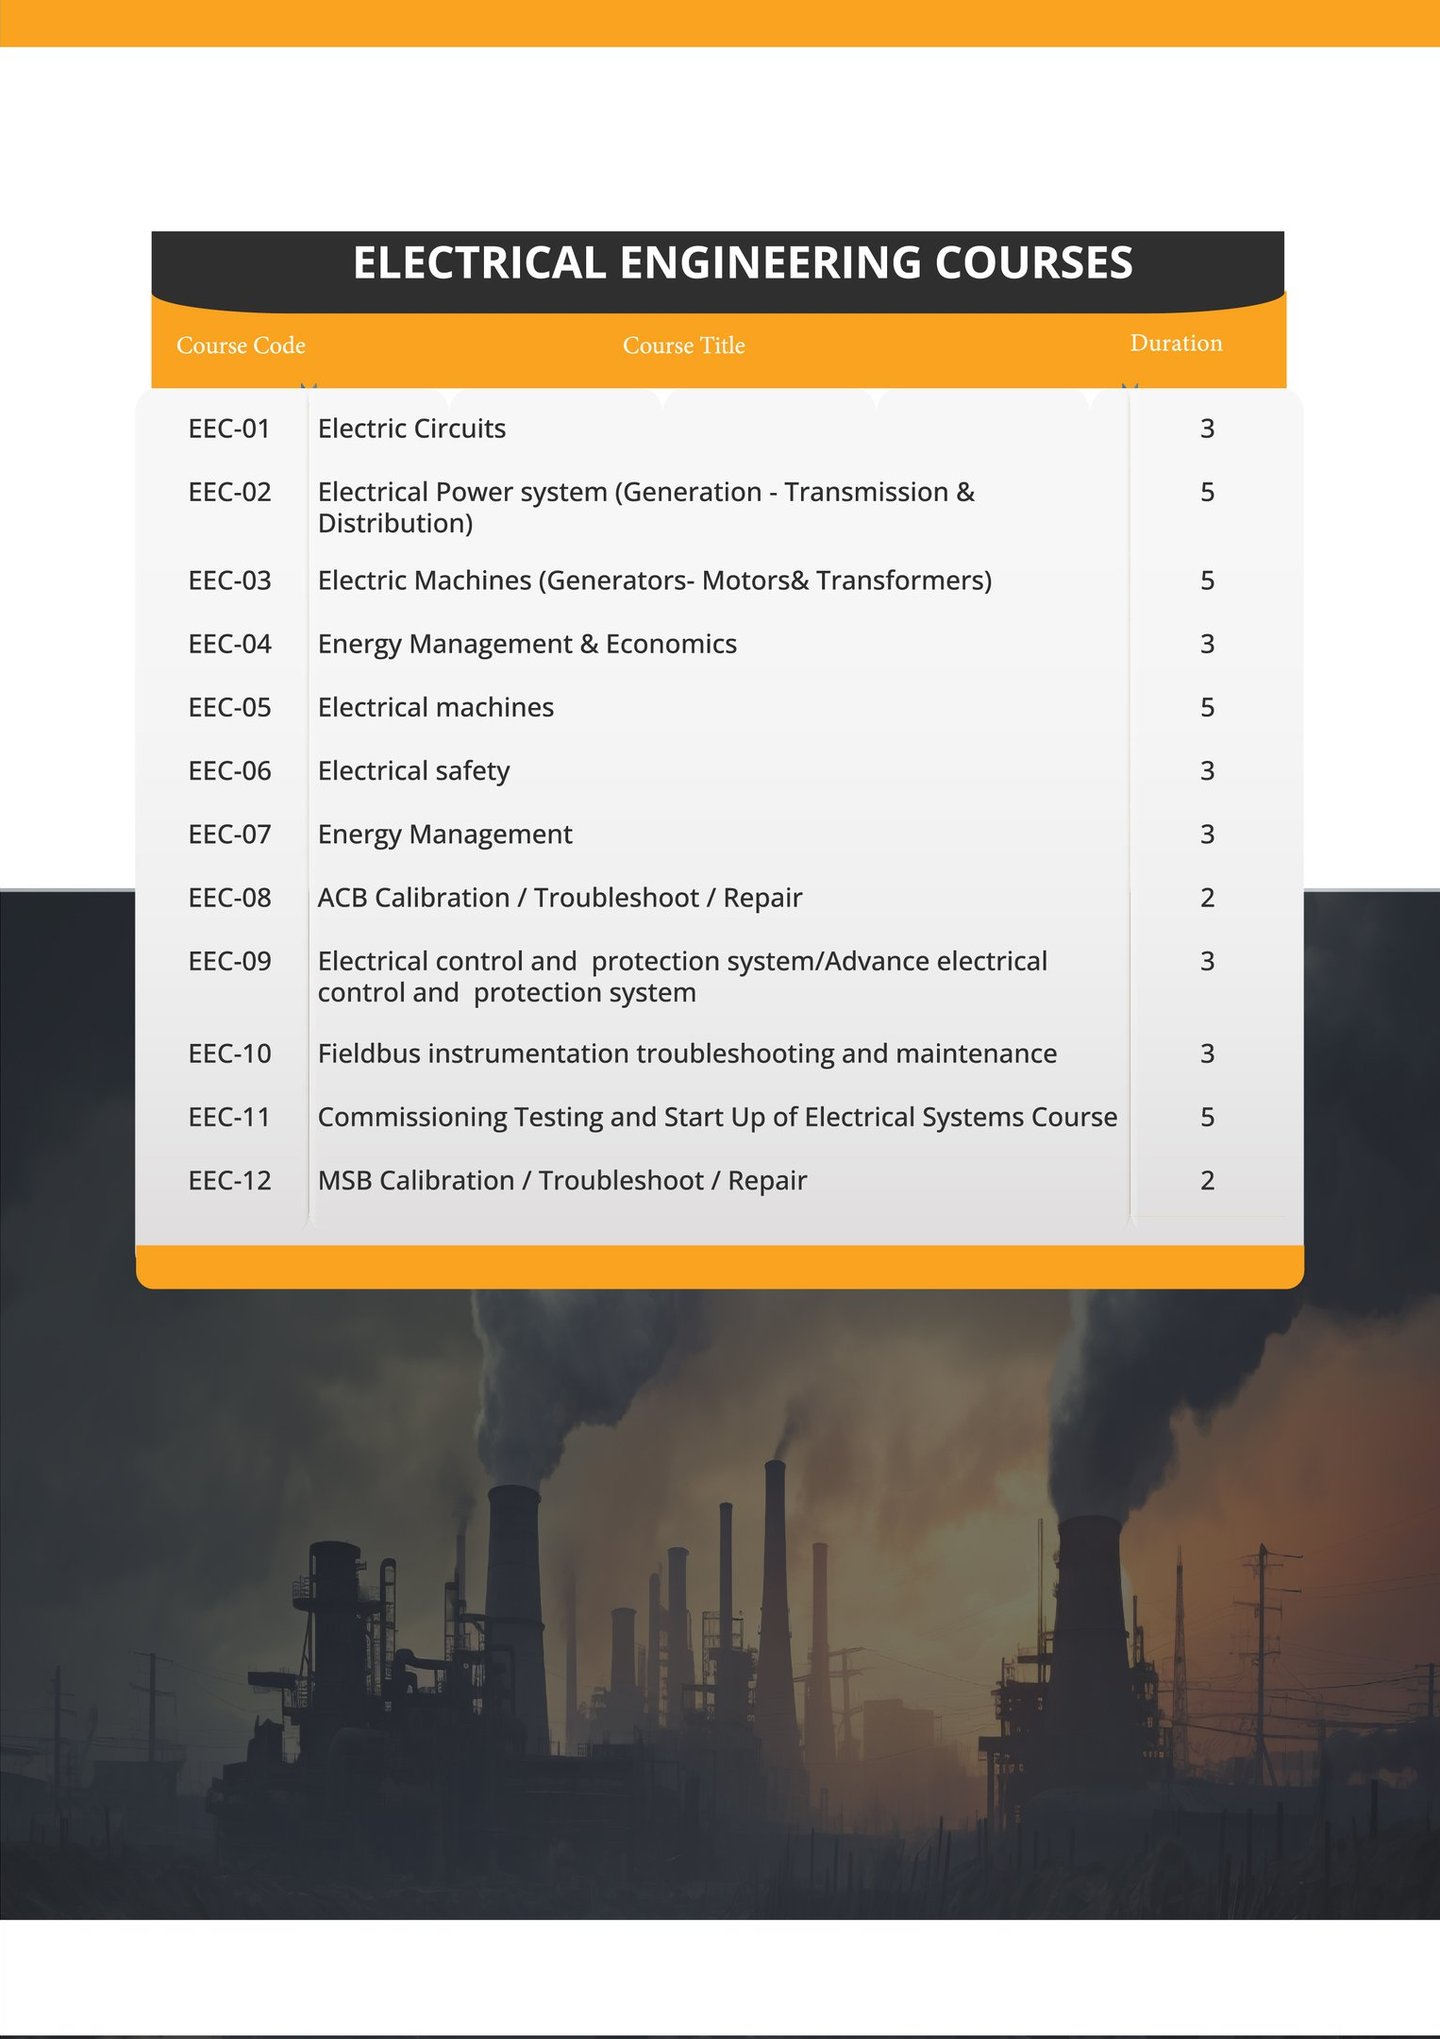Image resolution: width=1440 pixels, height=2039 pixels.
Task: Select course code EEC-07
Action: tap(230, 834)
